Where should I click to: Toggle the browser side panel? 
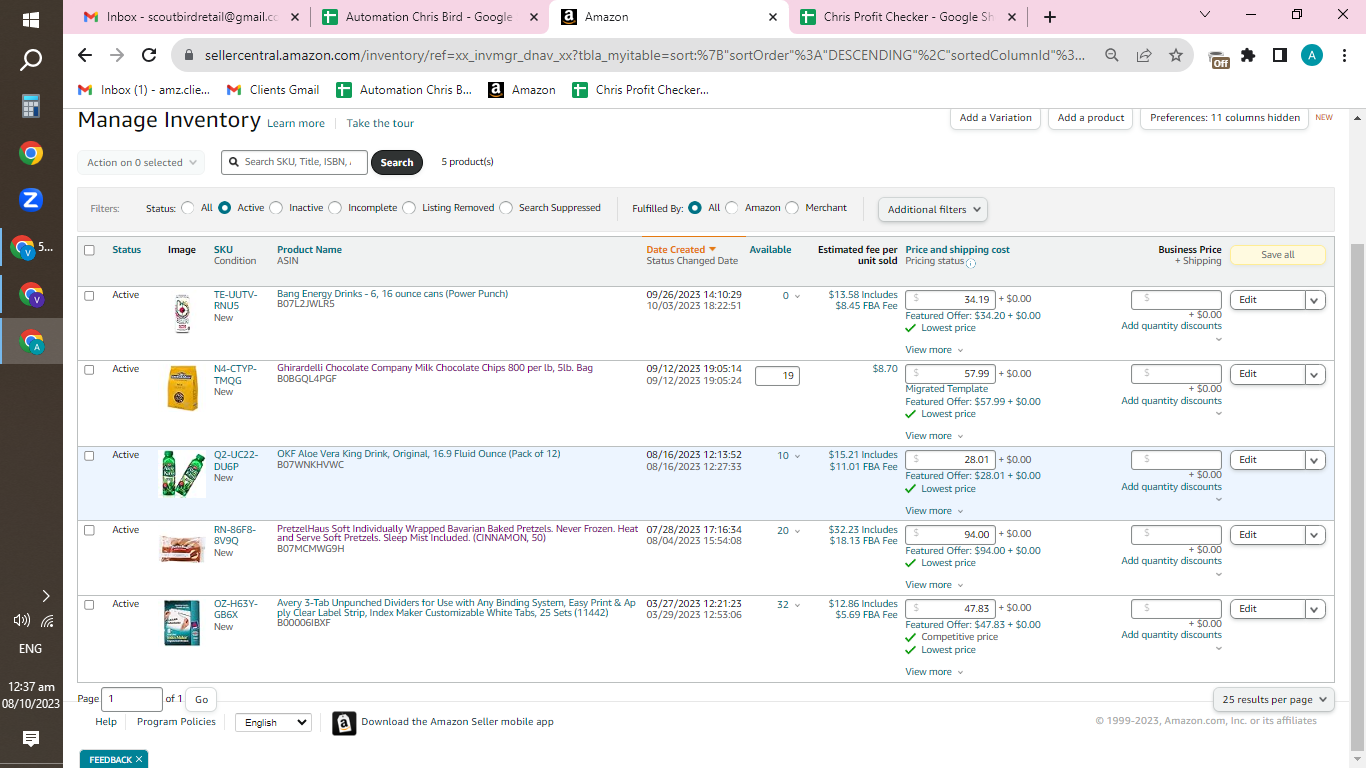[1280, 55]
